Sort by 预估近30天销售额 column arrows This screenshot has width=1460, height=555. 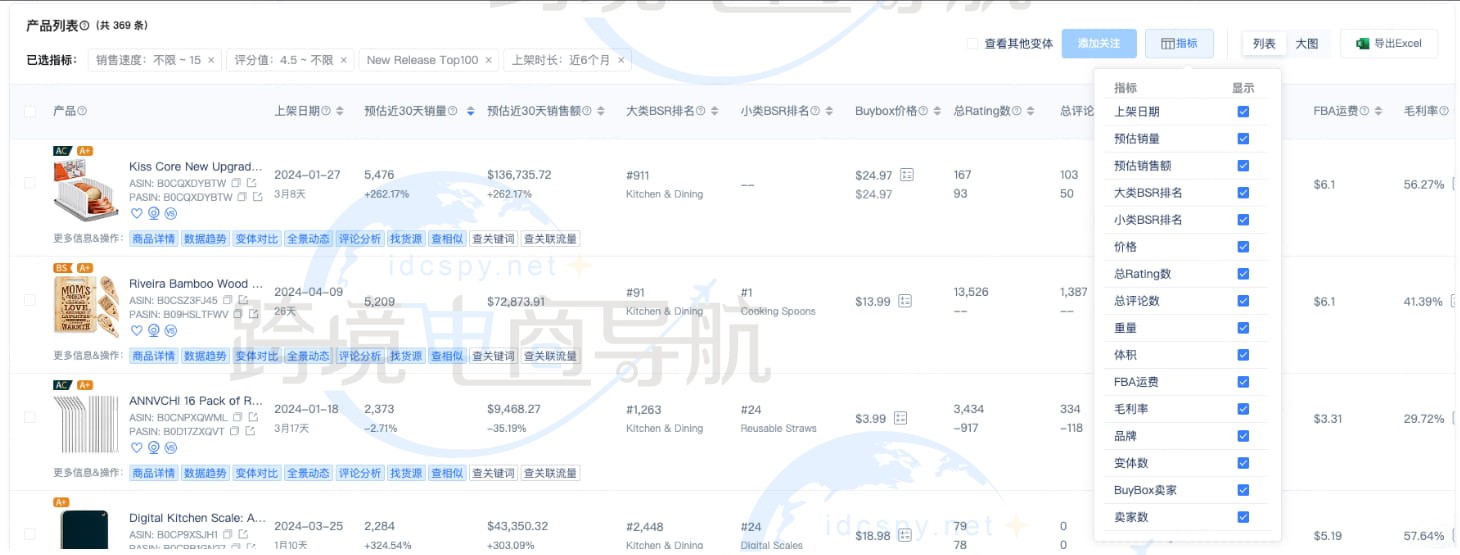click(600, 111)
